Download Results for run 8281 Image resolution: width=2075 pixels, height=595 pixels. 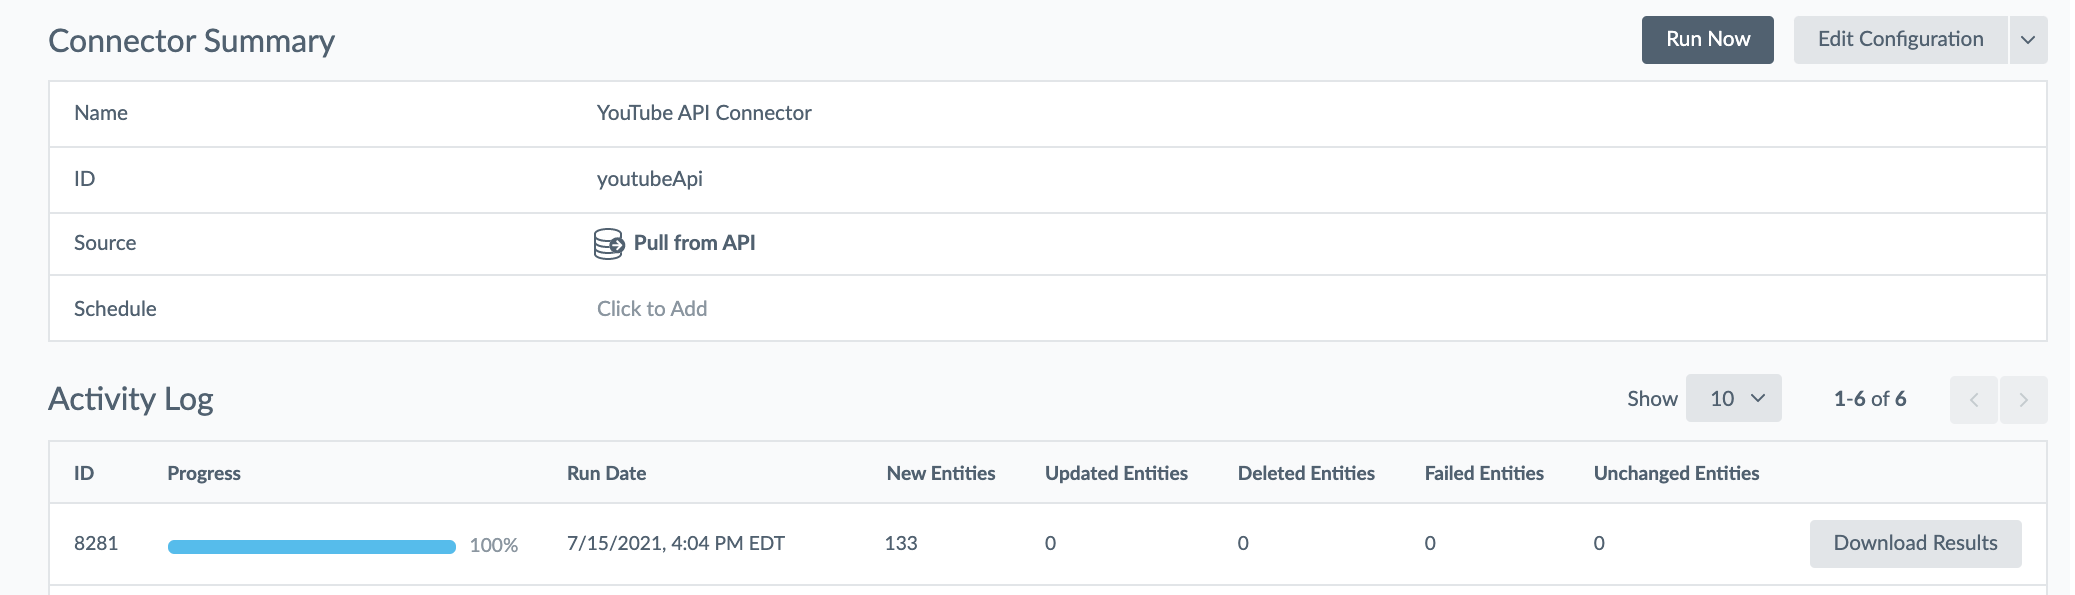click(1915, 543)
